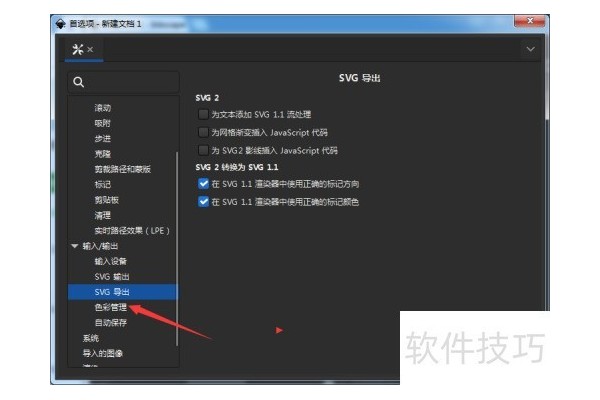This screenshot has width=600, height=400.
Task: Collapse the 输入/输出 tree section
Action: (75, 246)
